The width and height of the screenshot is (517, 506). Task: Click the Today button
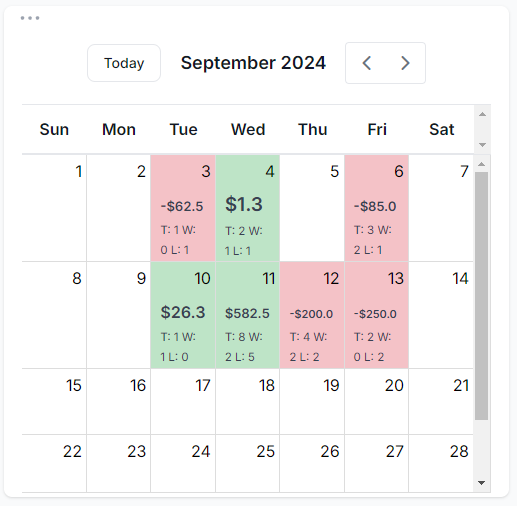coord(124,63)
